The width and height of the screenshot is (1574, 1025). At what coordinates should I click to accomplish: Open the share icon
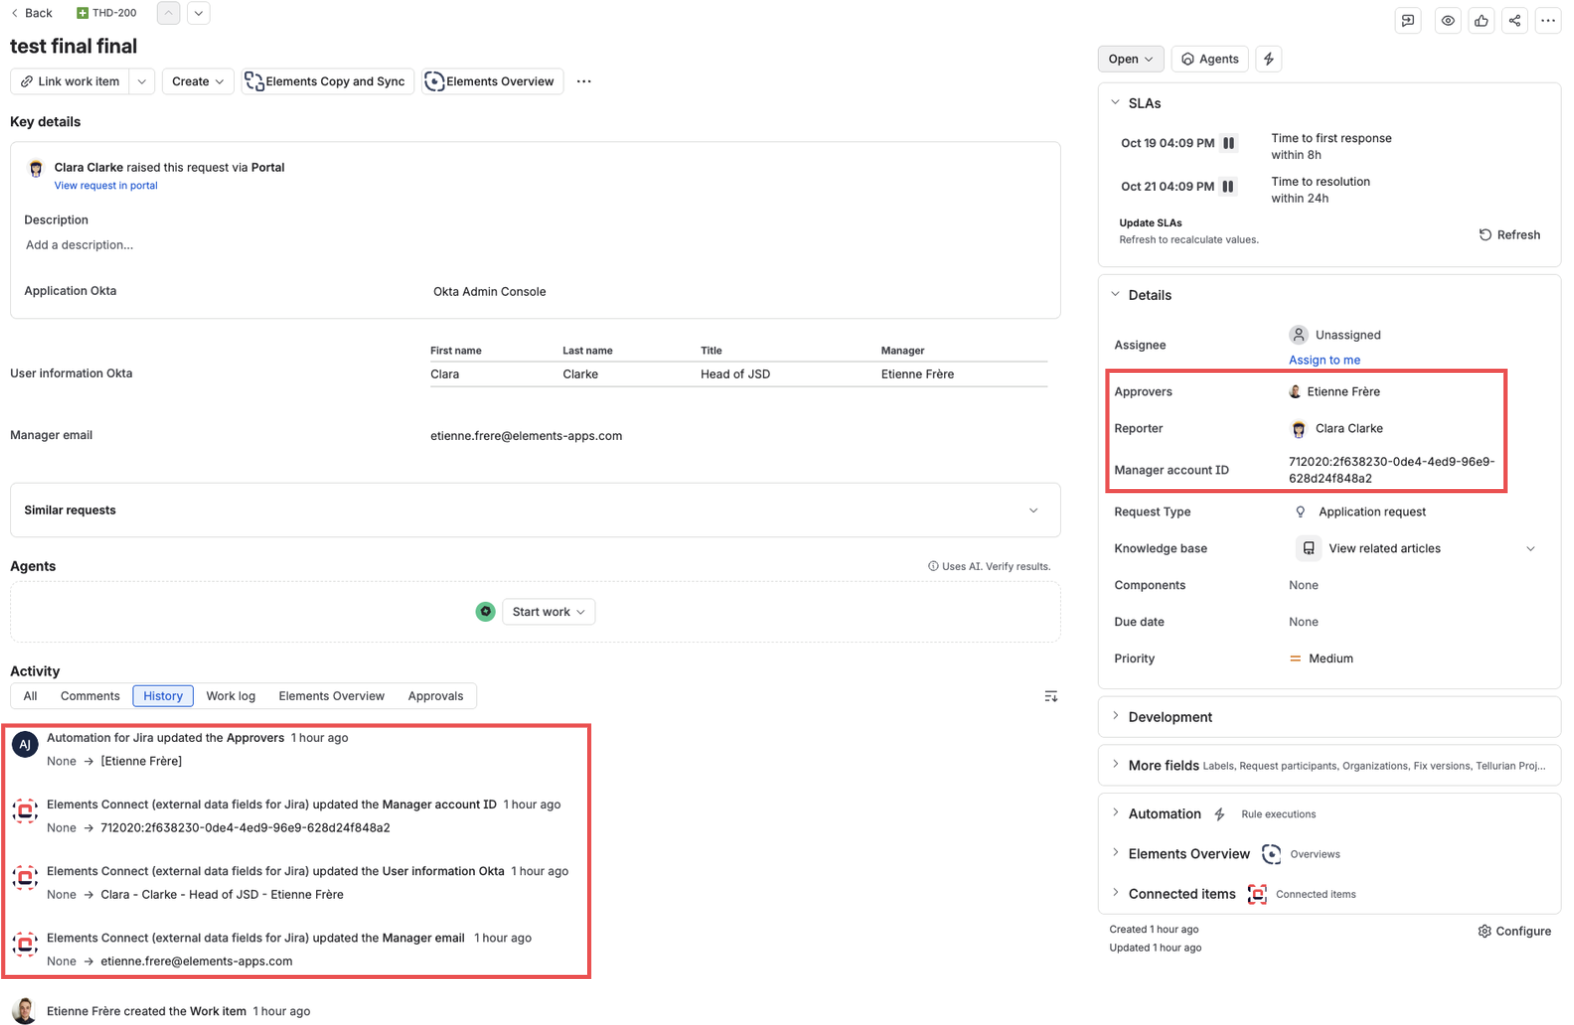[1515, 20]
